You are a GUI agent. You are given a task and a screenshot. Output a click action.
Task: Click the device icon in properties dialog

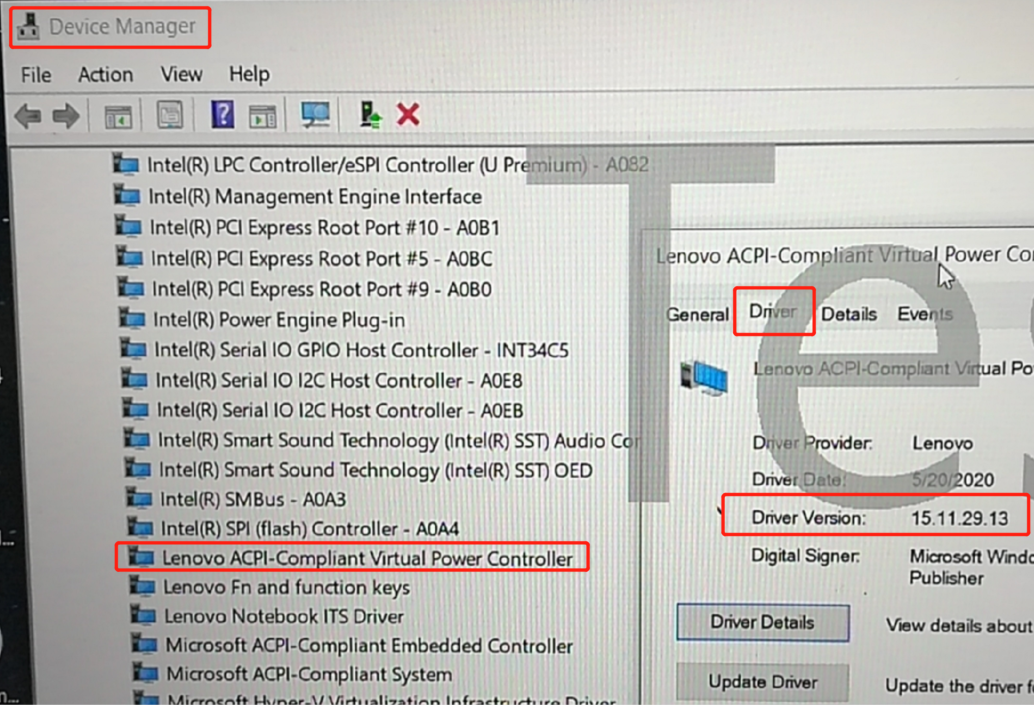704,378
